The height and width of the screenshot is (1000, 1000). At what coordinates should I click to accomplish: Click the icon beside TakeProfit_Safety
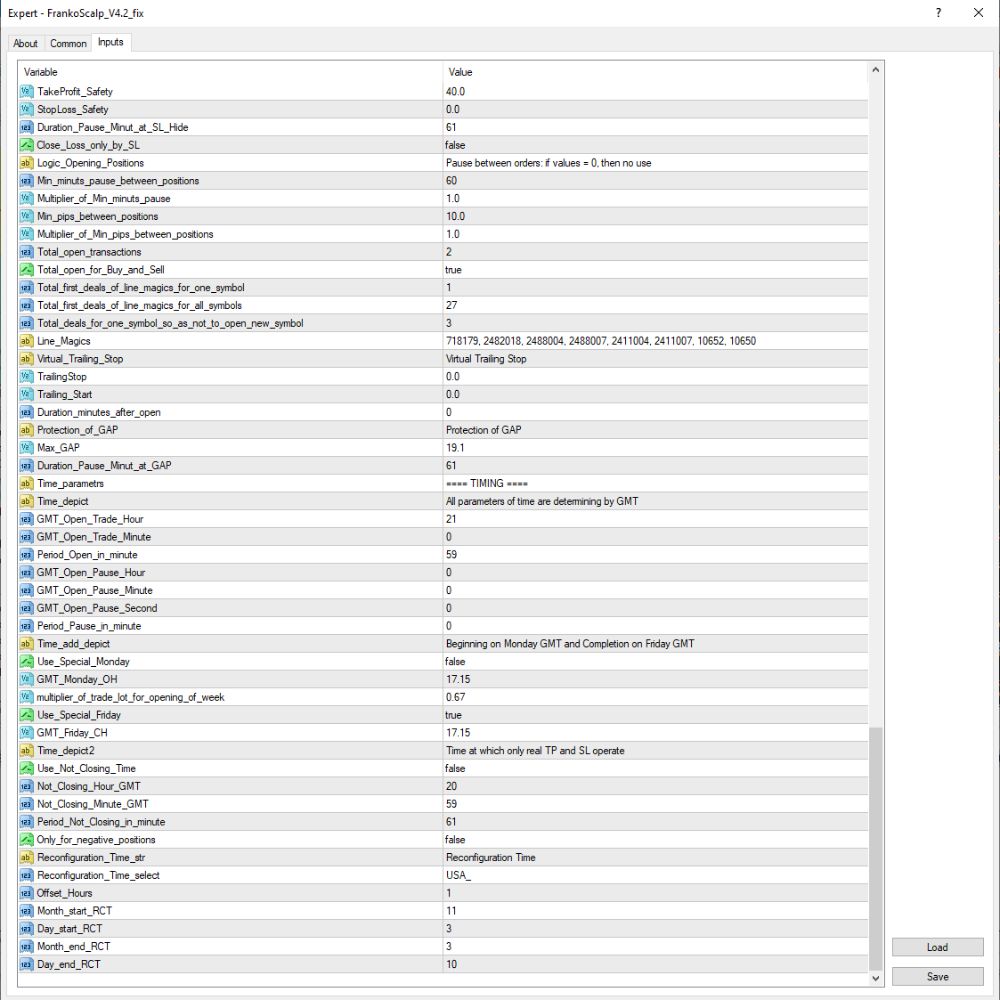point(26,91)
